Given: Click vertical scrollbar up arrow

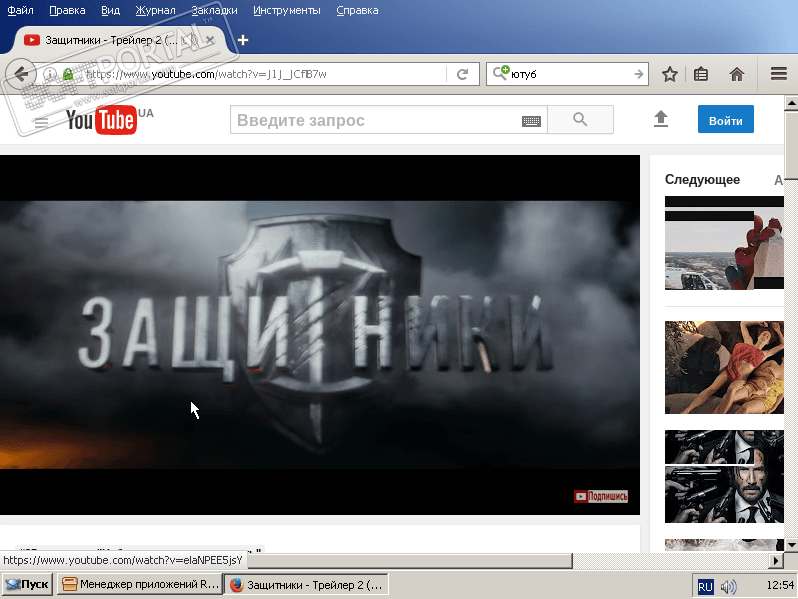Looking at the screenshot, I should (791, 103).
